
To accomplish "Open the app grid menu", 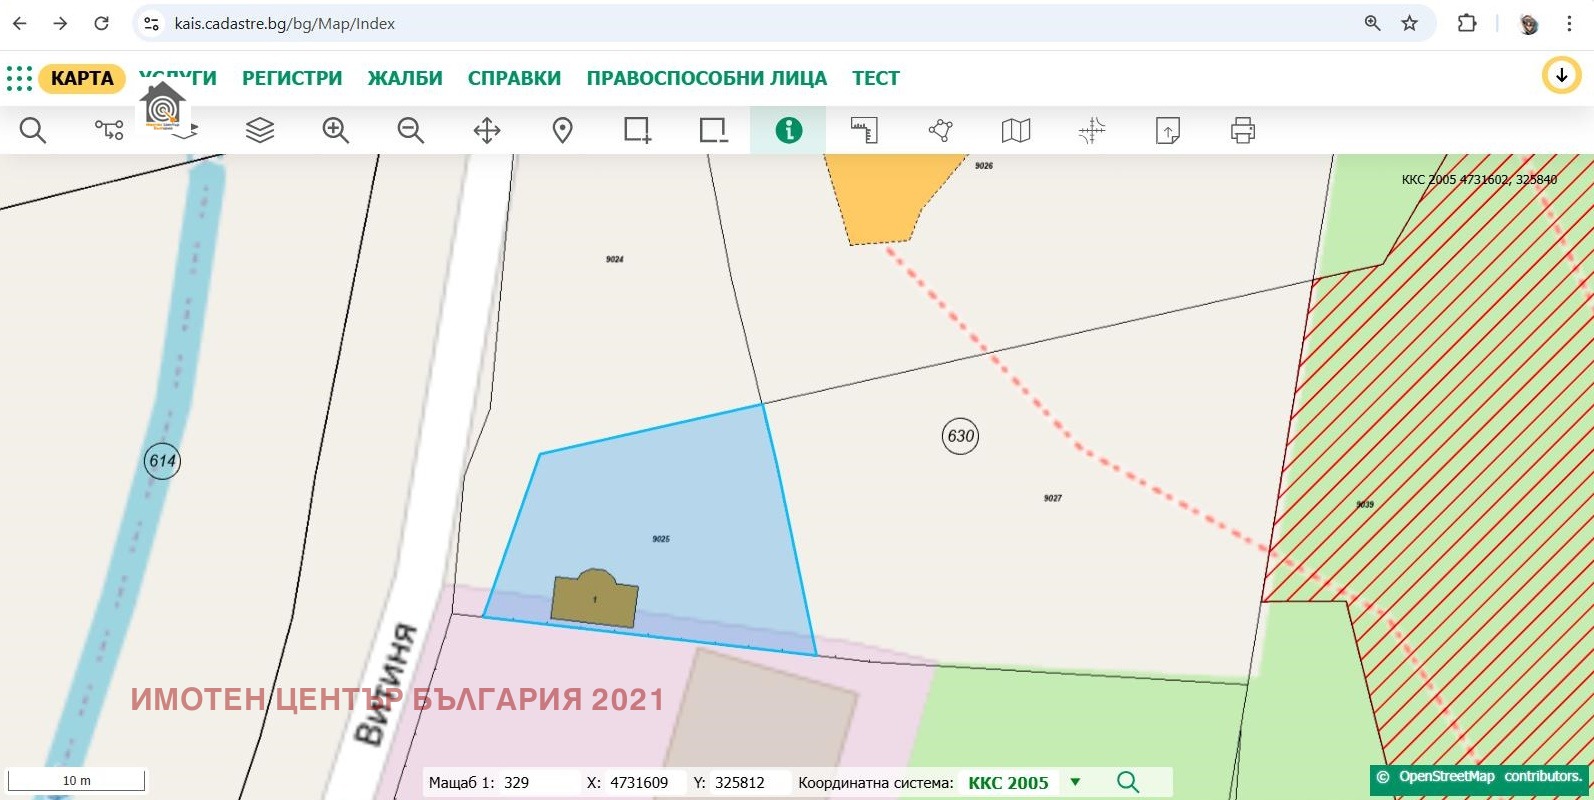I will [x=19, y=78].
